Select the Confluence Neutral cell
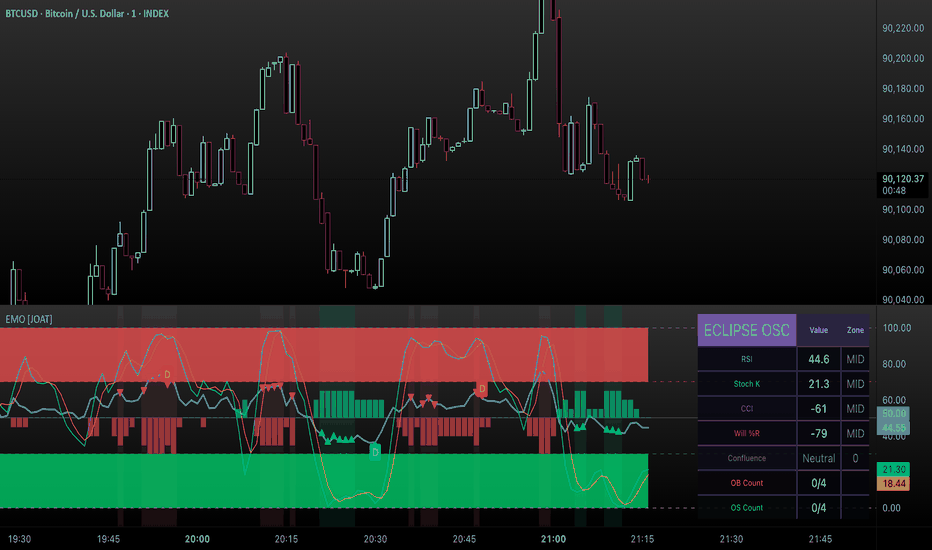This screenshot has width=932, height=550. (818, 458)
